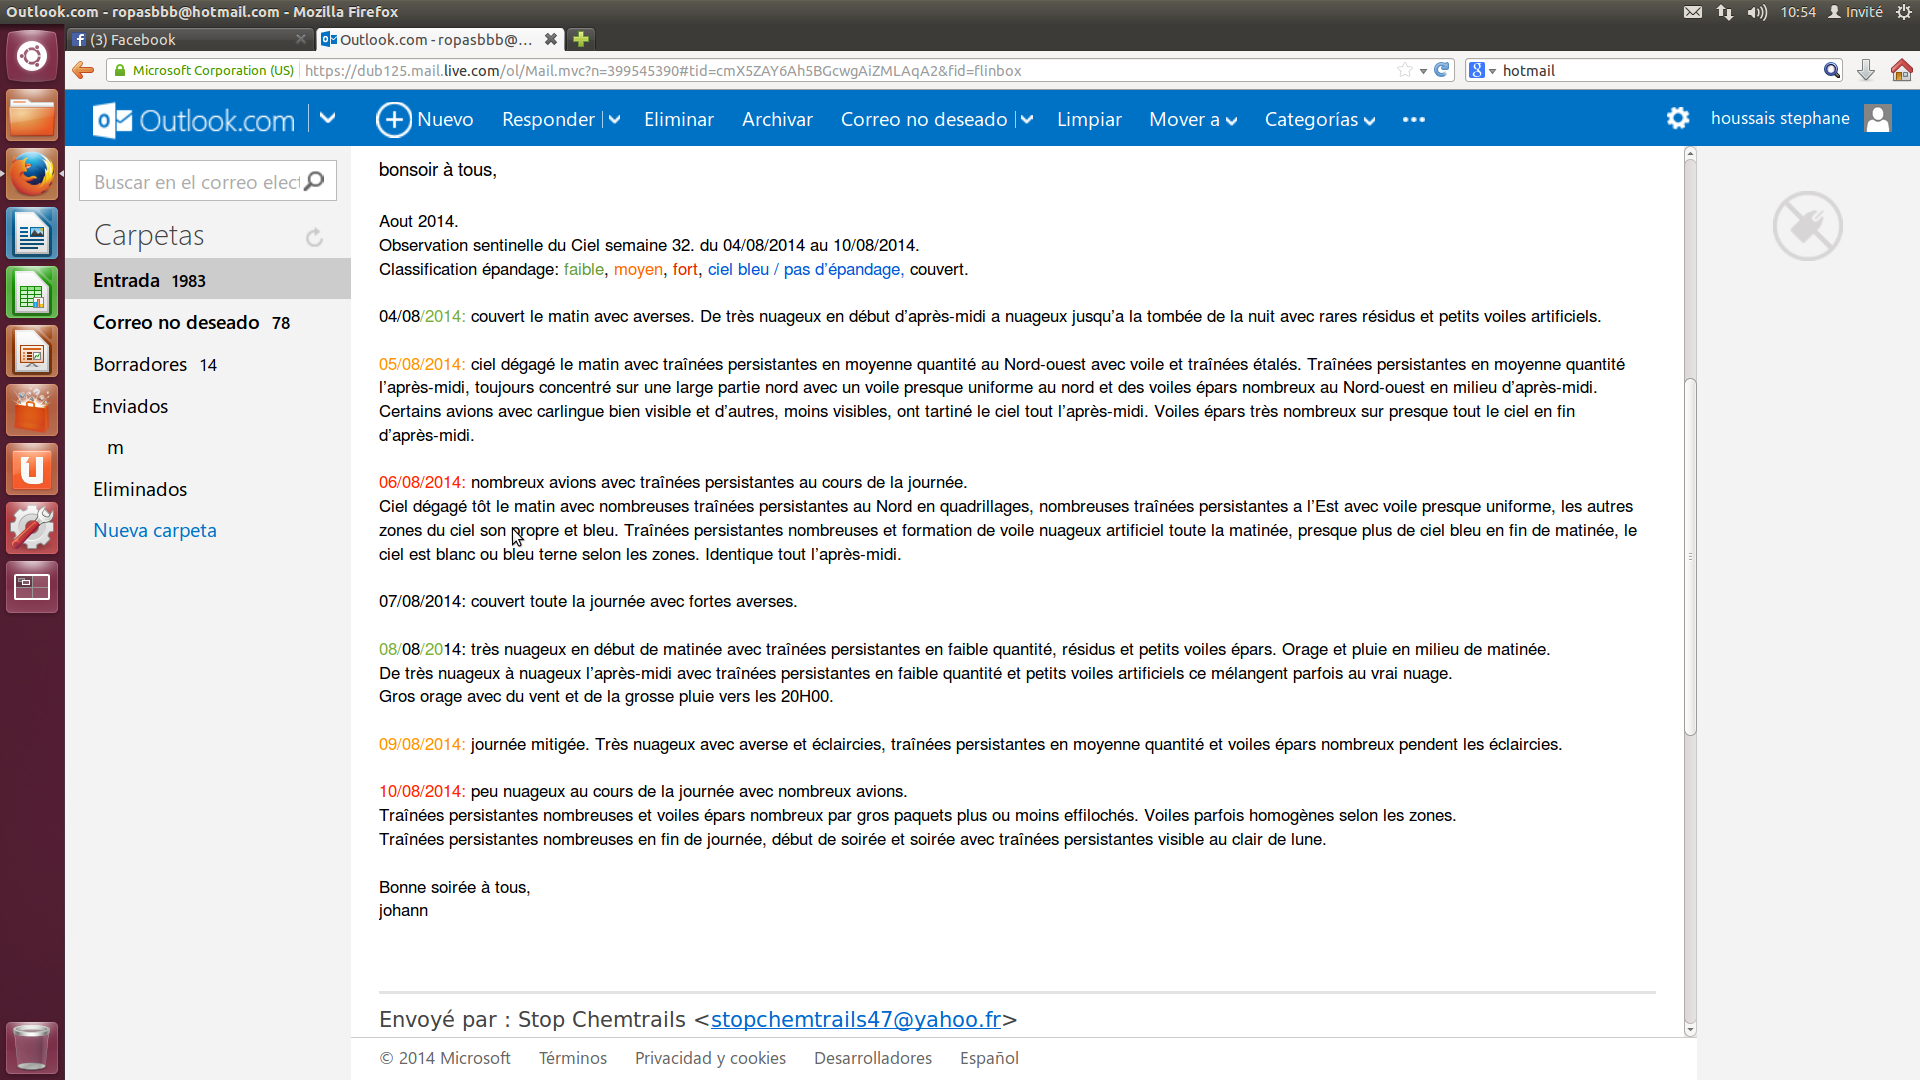The width and height of the screenshot is (1920, 1080).
Task: Click stopchemtrails47@yahoo.fr email link
Action: (856, 1019)
